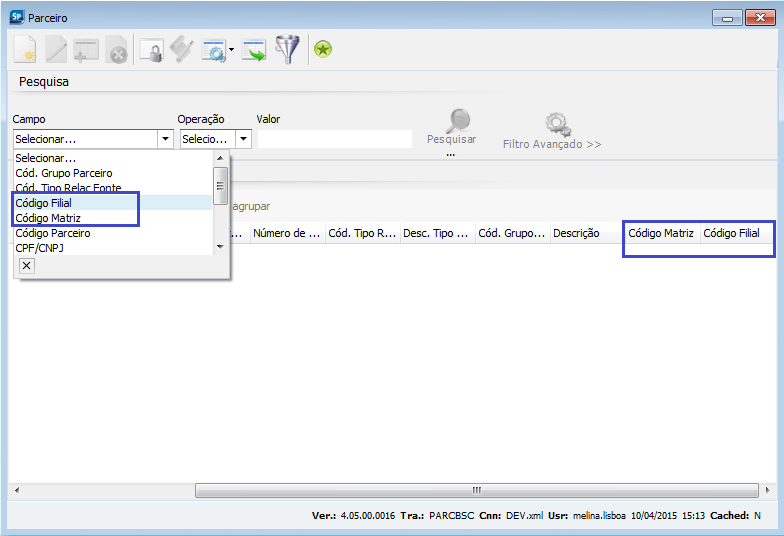784x536 pixels.
Task: Click the SP application icon in title bar
Action: pos(16,17)
